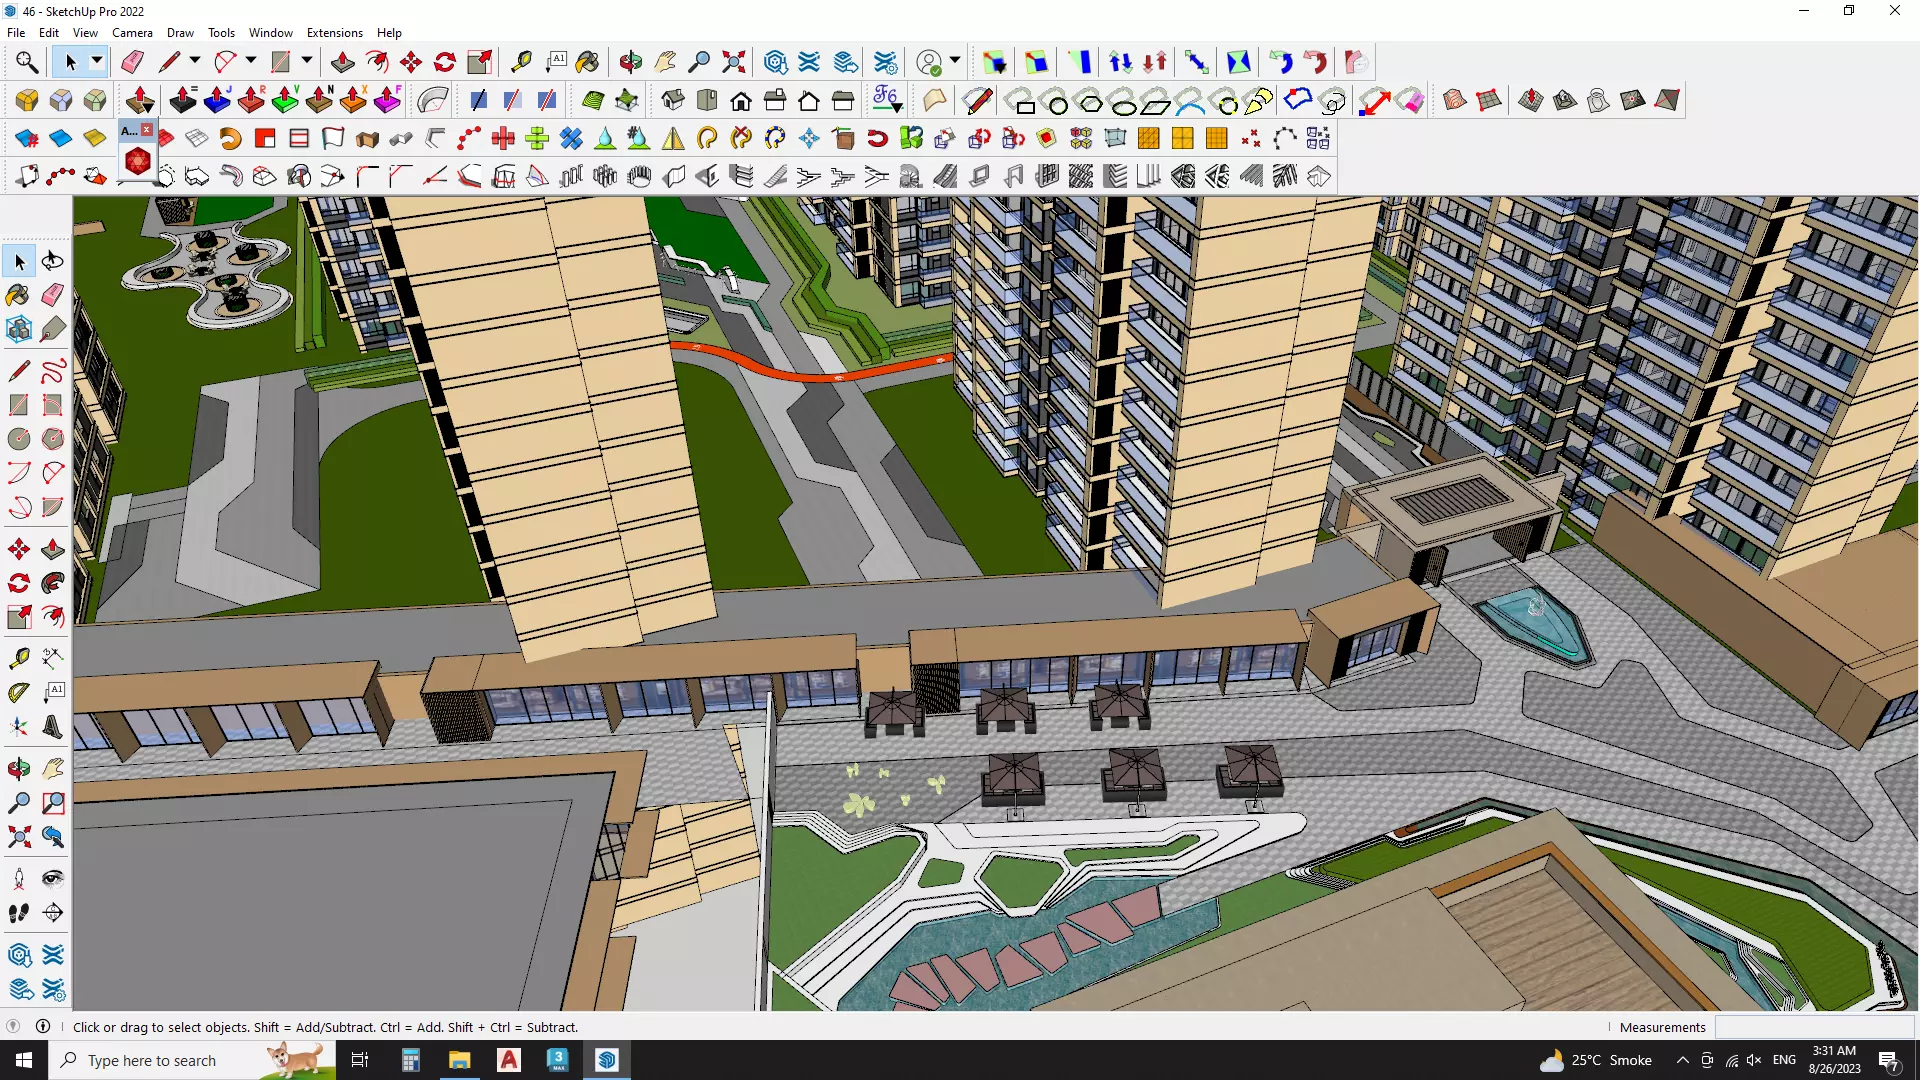1920x1080 pixels.
Task: Select the Rotate tool in top toolbar
Action: (x=445, y=62)
